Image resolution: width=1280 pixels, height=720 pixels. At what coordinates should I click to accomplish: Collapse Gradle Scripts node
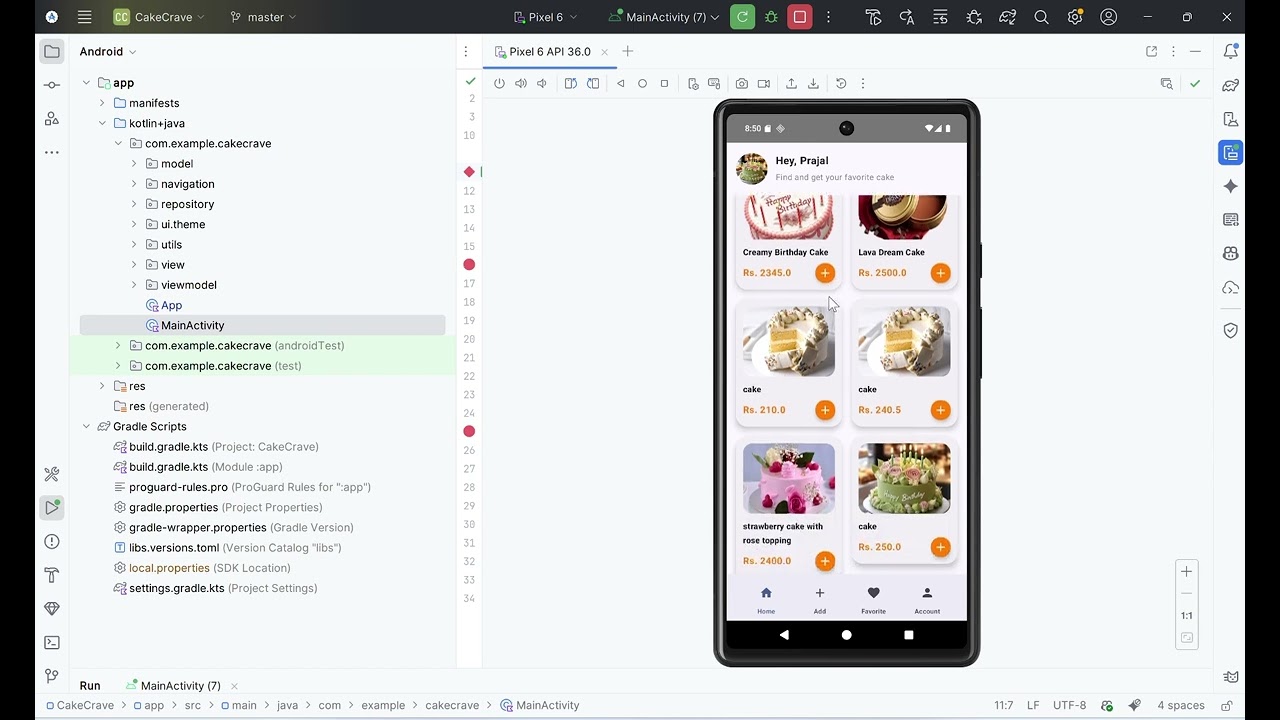[x=86, y=426]
